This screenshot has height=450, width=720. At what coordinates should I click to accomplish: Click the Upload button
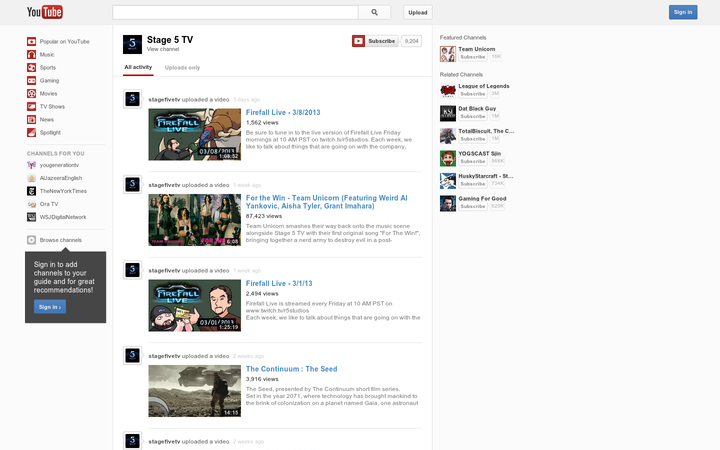[x=418, y=12]
